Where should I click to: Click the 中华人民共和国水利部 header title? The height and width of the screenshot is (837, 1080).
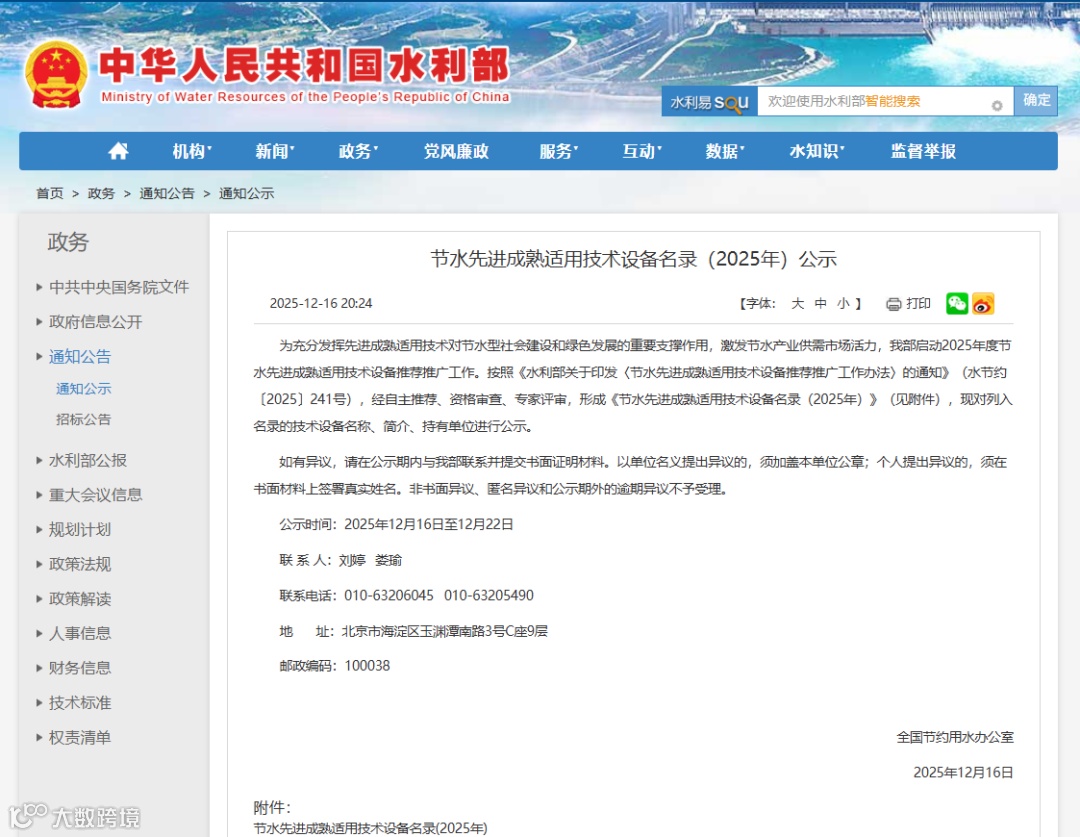click(x=304, y=65)
